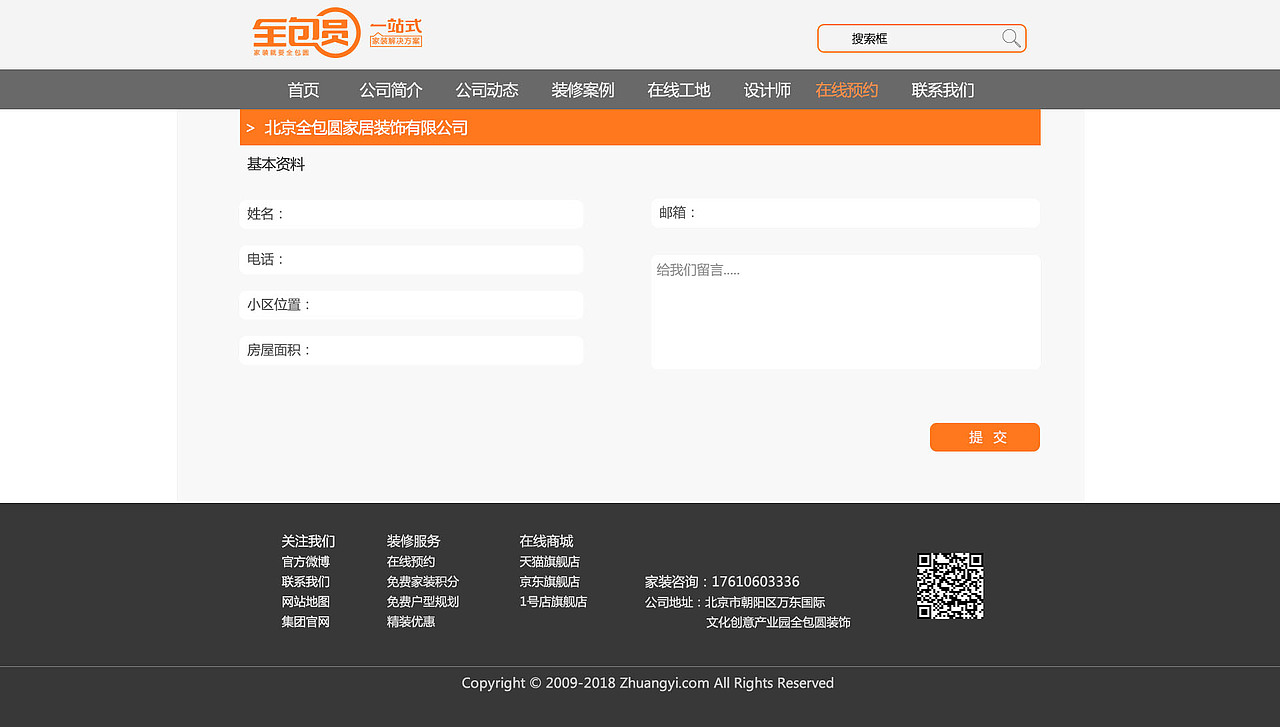Click the Copyright 2009-2018 Zhuangyi.com text

click(647, 683)
